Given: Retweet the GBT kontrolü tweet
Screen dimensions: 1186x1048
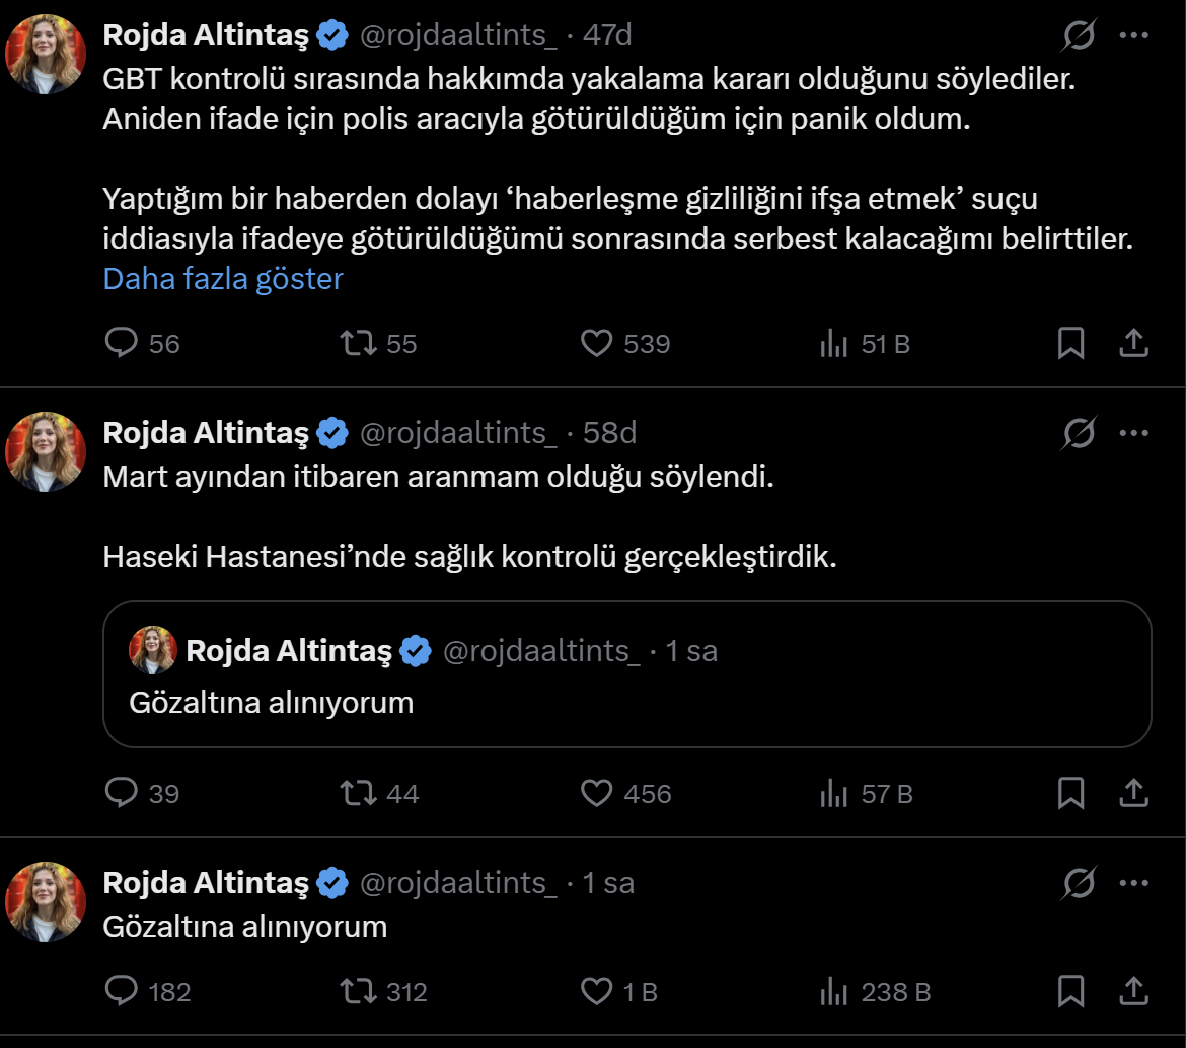Looking at the screenshot, I should click(x=358, y=343).
